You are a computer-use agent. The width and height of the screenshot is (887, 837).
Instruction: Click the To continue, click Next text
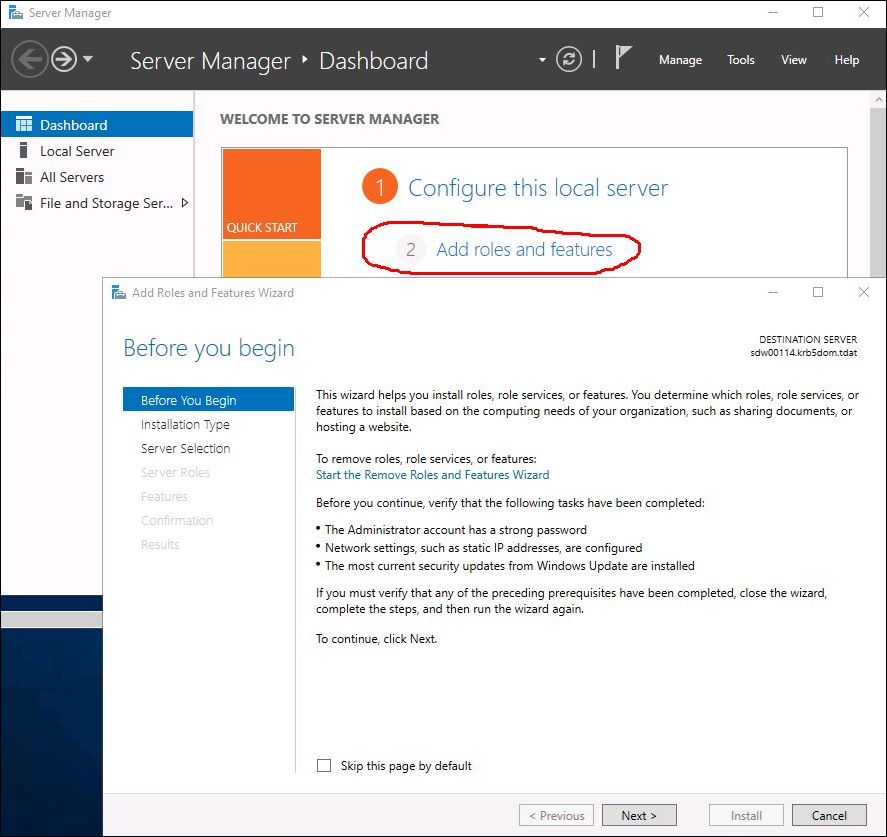tap(377, 638)
